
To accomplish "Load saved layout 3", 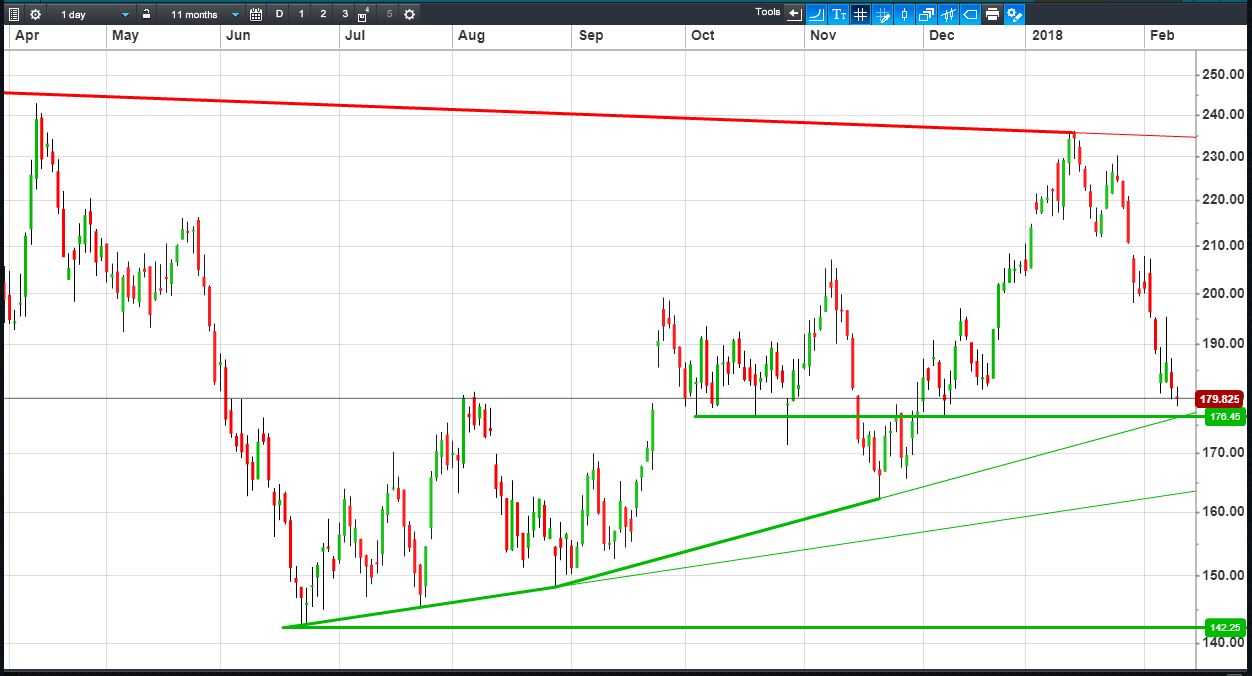I will click(345, 14).
